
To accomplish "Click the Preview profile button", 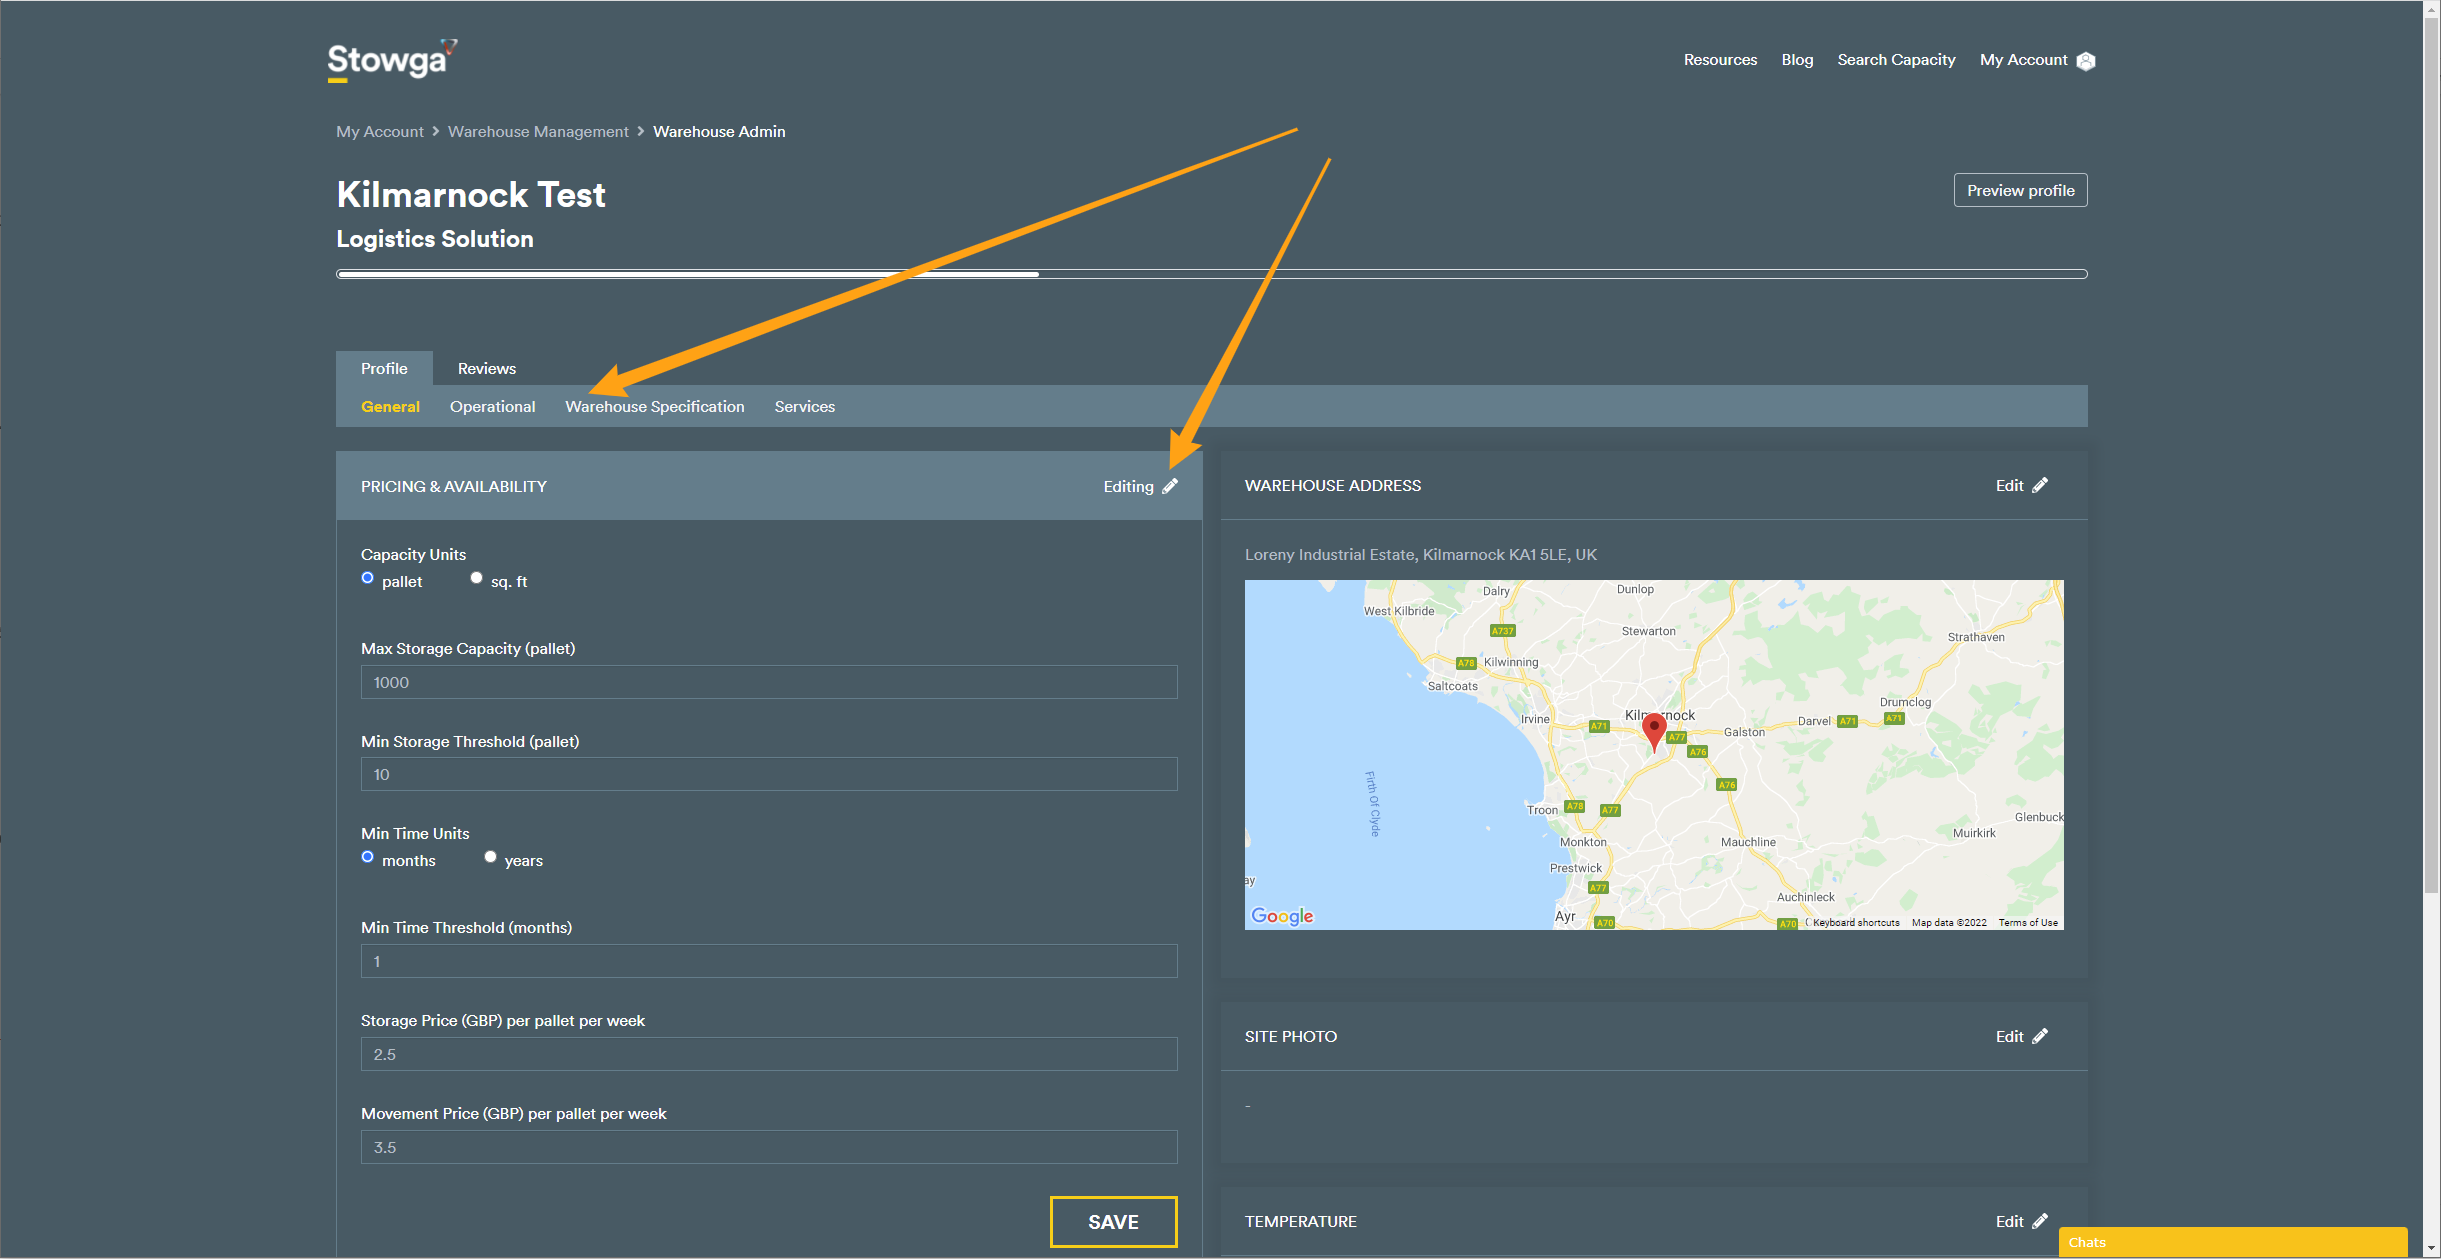I will [x=2020, y=190].
